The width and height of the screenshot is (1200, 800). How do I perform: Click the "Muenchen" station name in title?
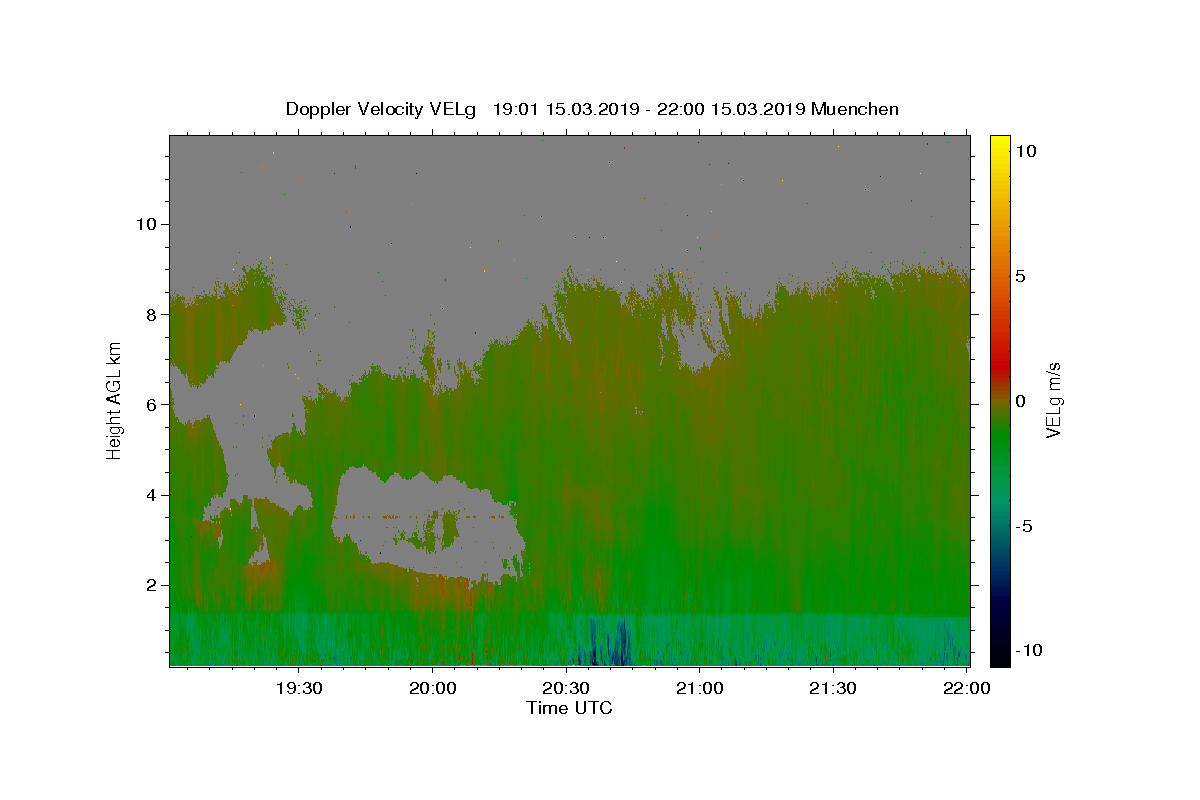pos(855,109)
